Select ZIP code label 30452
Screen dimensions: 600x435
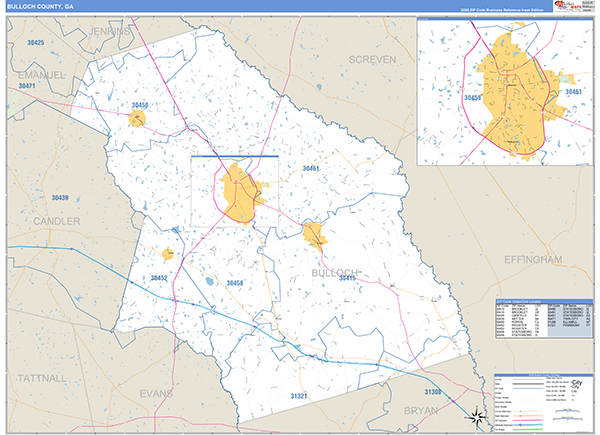pyautogui.click(x=159, y=278)
